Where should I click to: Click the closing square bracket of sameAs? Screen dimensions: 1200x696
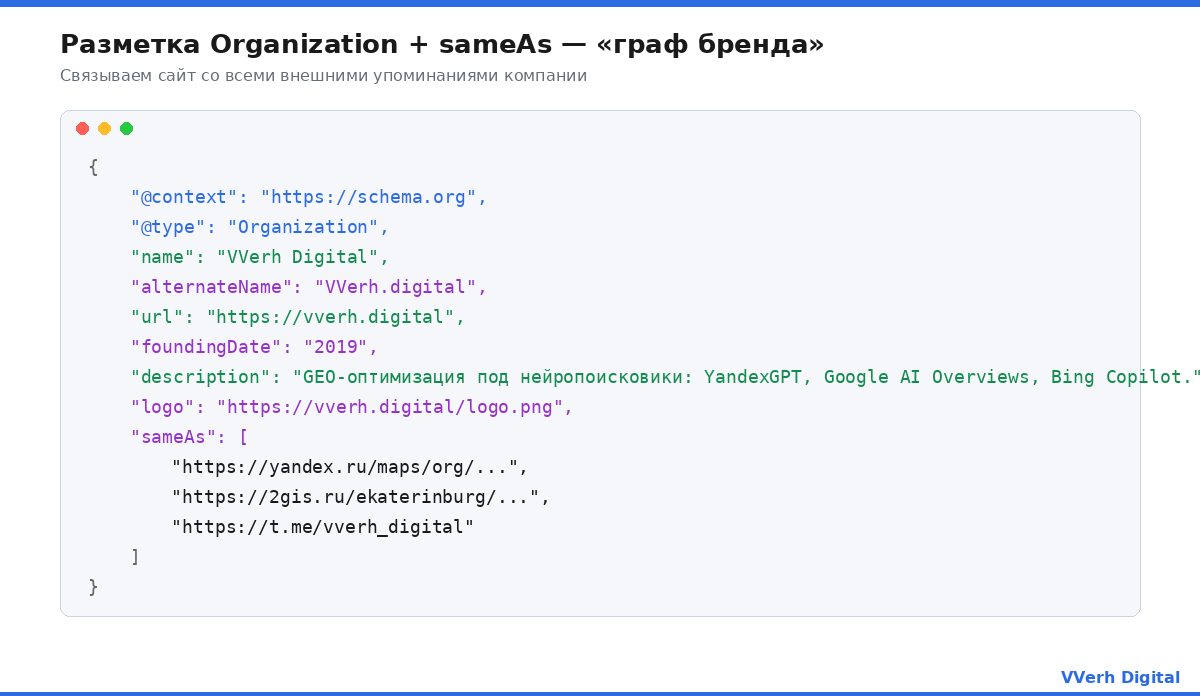coord(135,557)
